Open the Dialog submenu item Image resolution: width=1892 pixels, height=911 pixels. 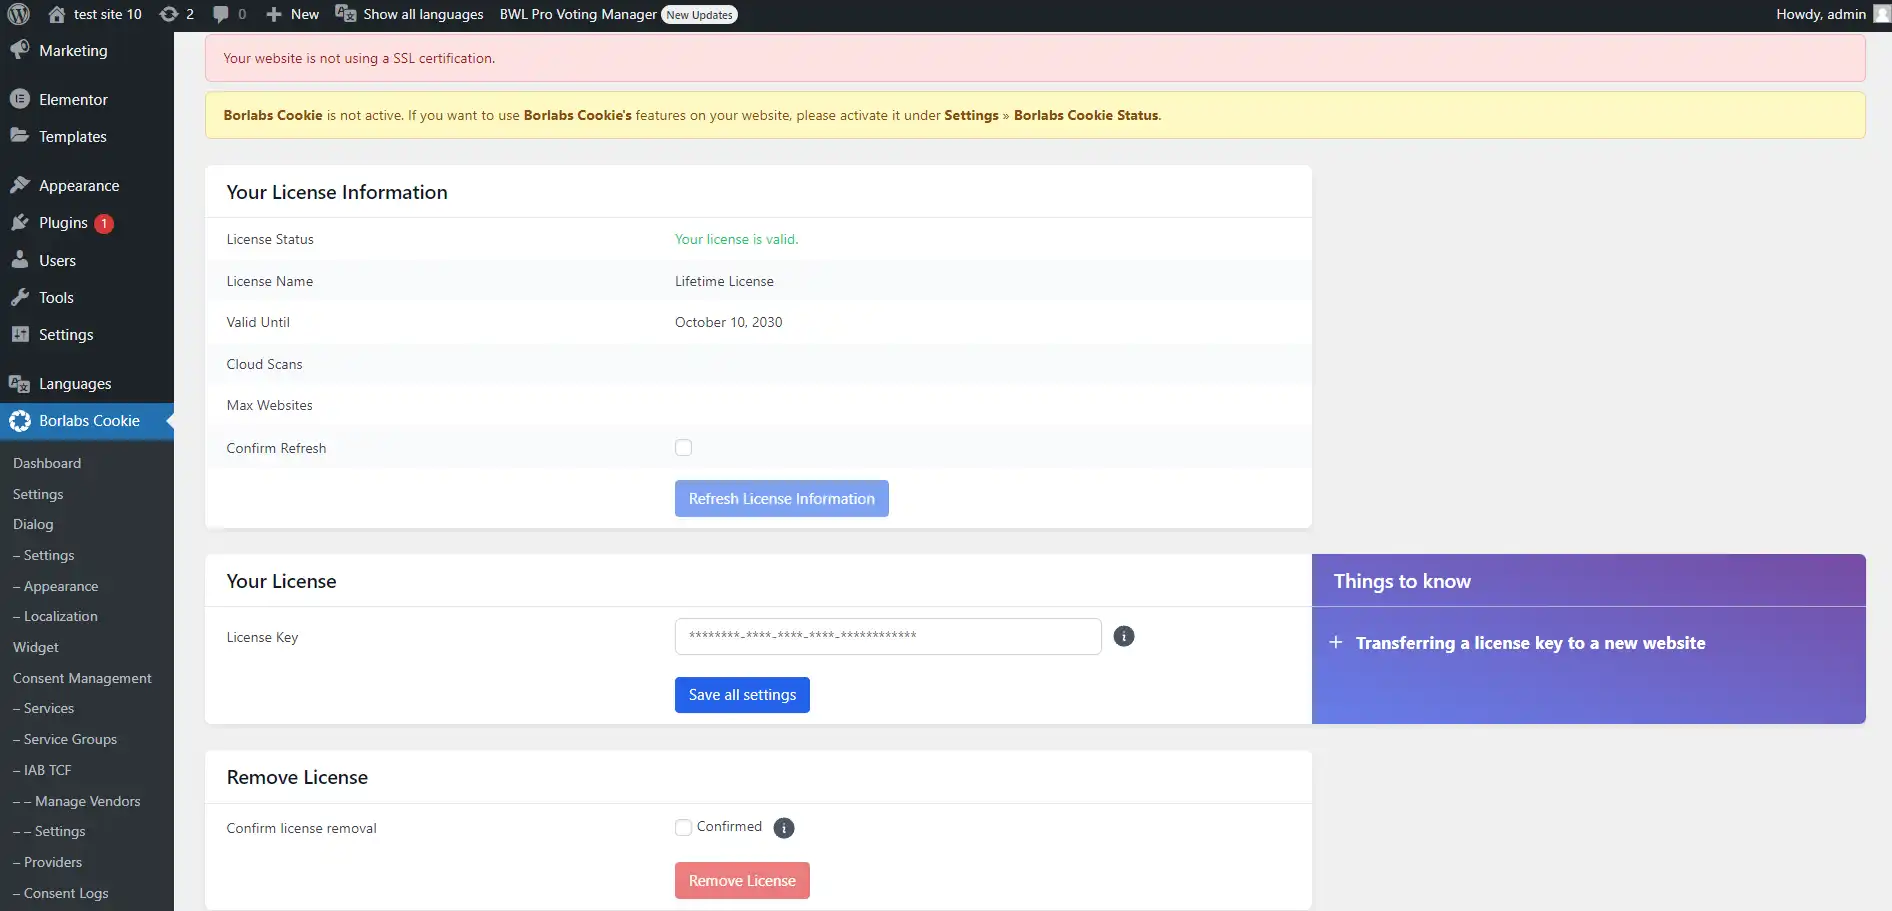pos(33,524)
